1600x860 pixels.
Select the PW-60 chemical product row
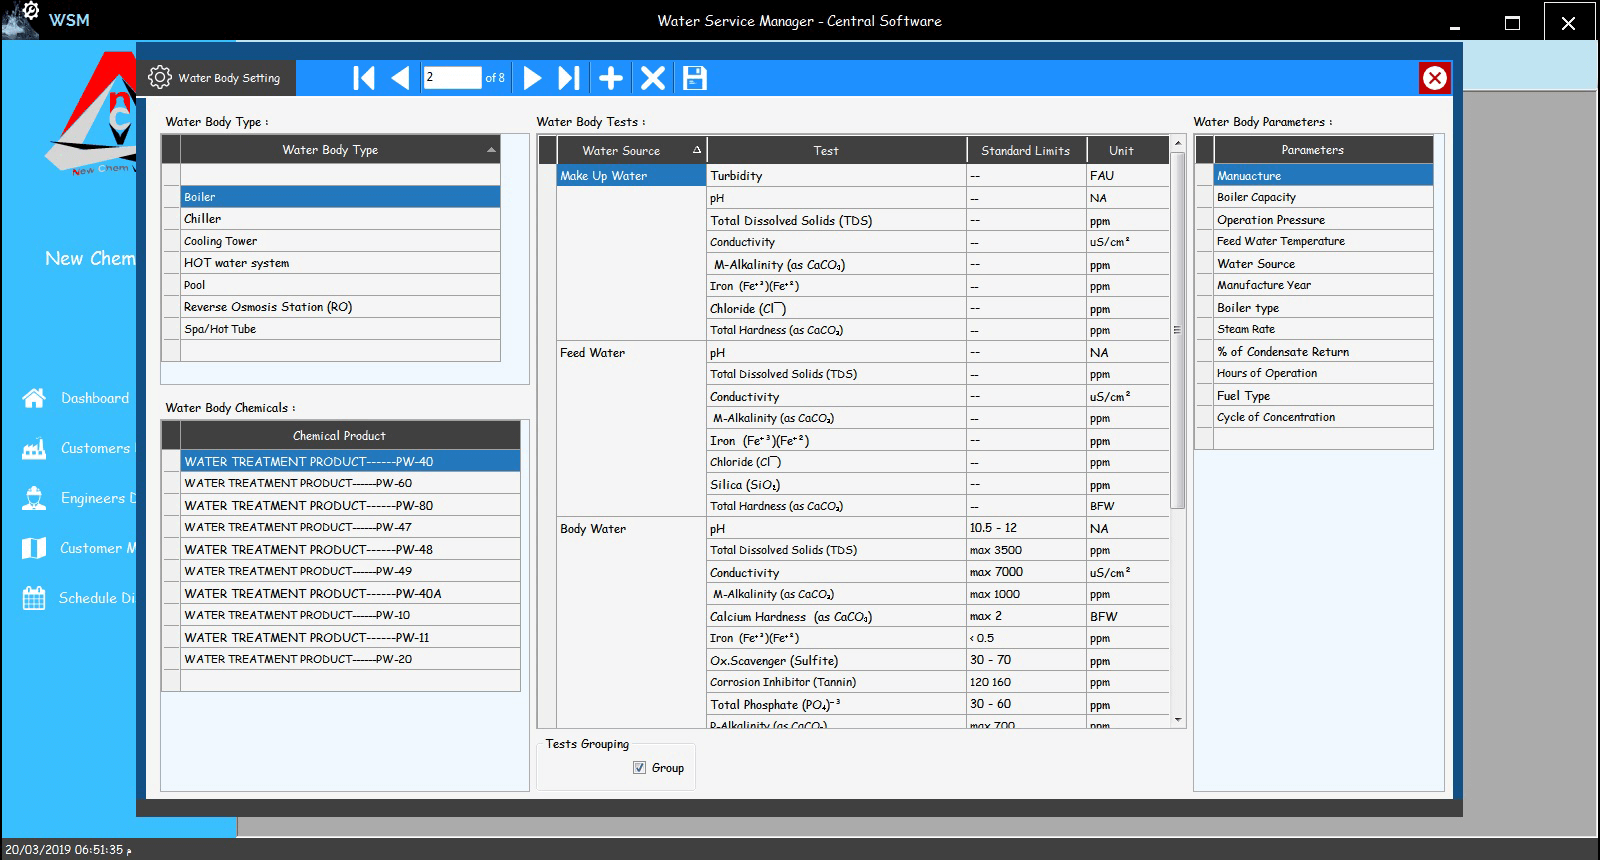tap(298, 483)
